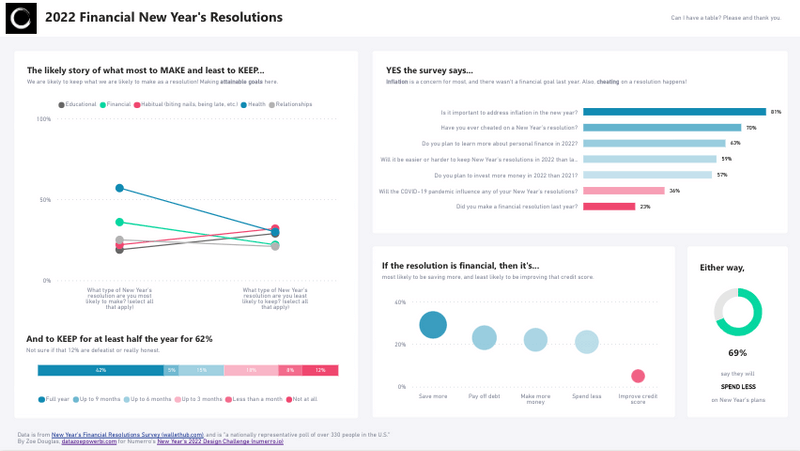Select the Health legend marker
This screenshot has height=451, width=800.
(x=244, y=105)
